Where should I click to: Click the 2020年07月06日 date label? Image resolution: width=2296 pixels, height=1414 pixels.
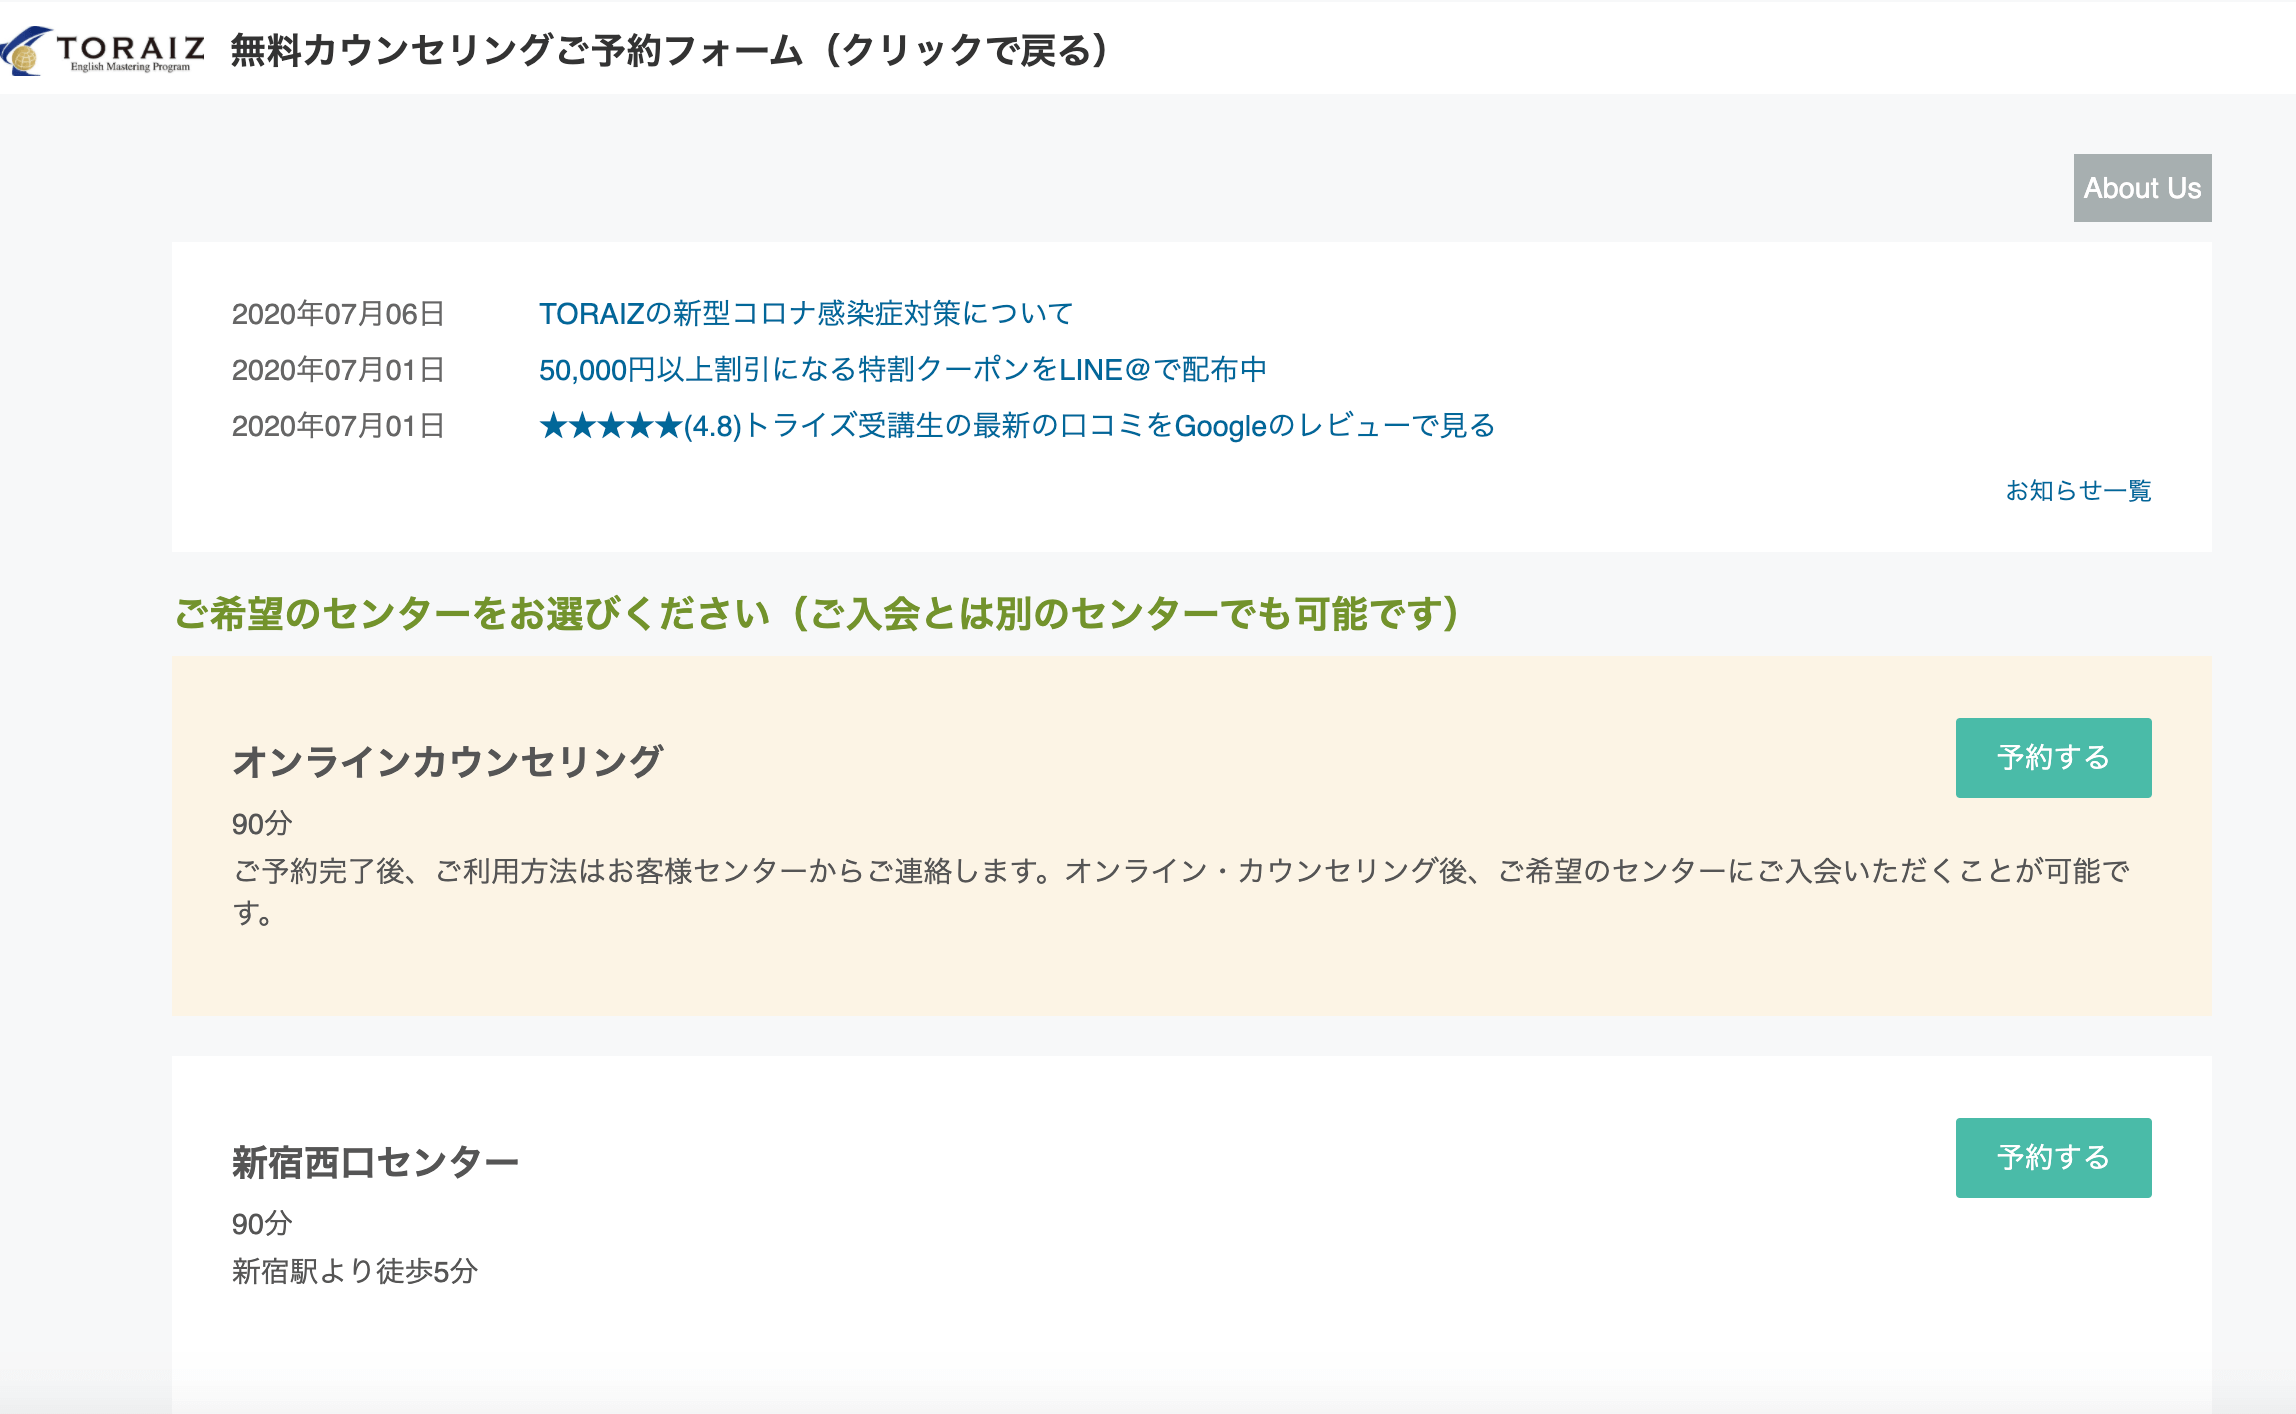pos(338,314)
